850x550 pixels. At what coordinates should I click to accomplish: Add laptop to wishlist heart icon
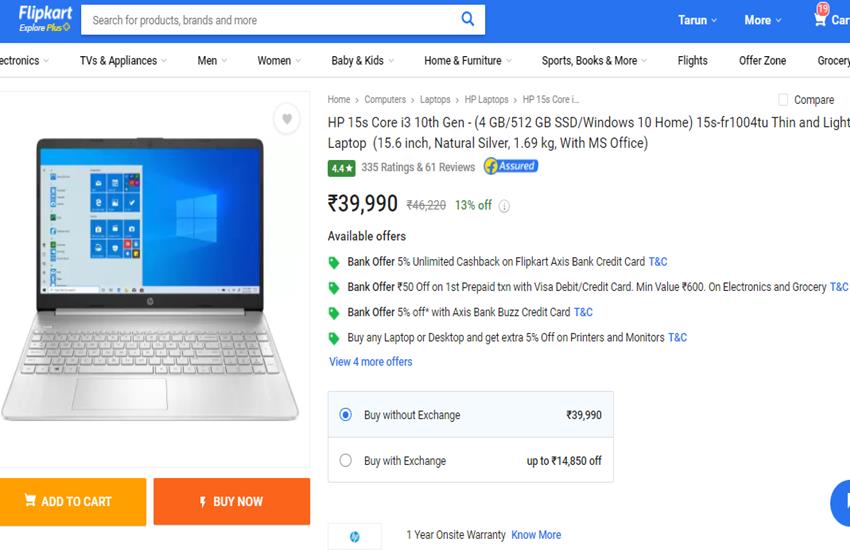[x=287, y=118]
